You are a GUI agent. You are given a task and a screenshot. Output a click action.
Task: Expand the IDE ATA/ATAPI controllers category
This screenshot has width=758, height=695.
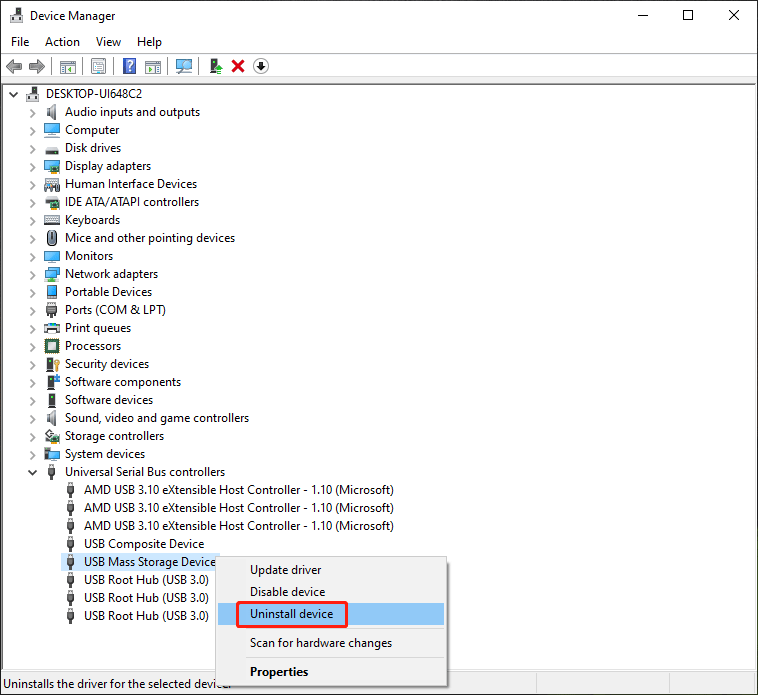click(32, 203)
